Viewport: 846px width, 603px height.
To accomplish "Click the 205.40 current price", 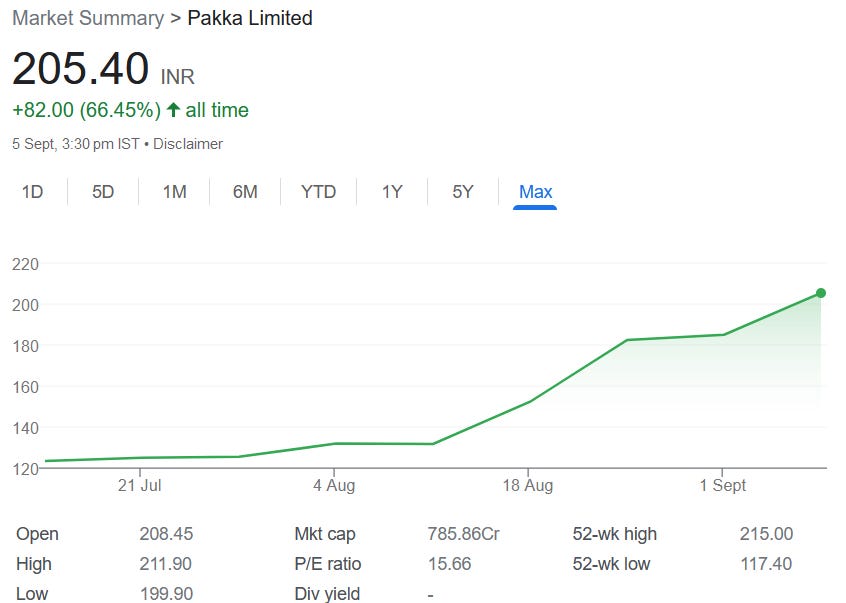I will [x=80, y=68].
